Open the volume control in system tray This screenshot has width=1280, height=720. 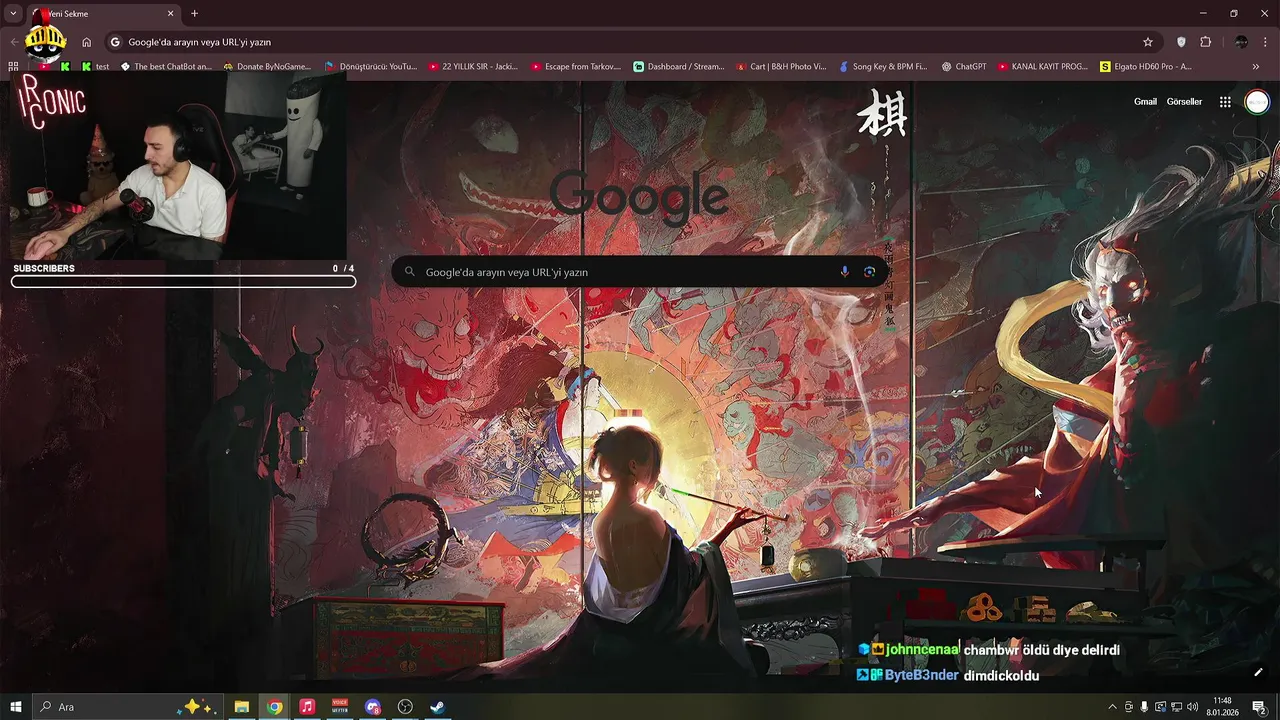point(1192,707)
